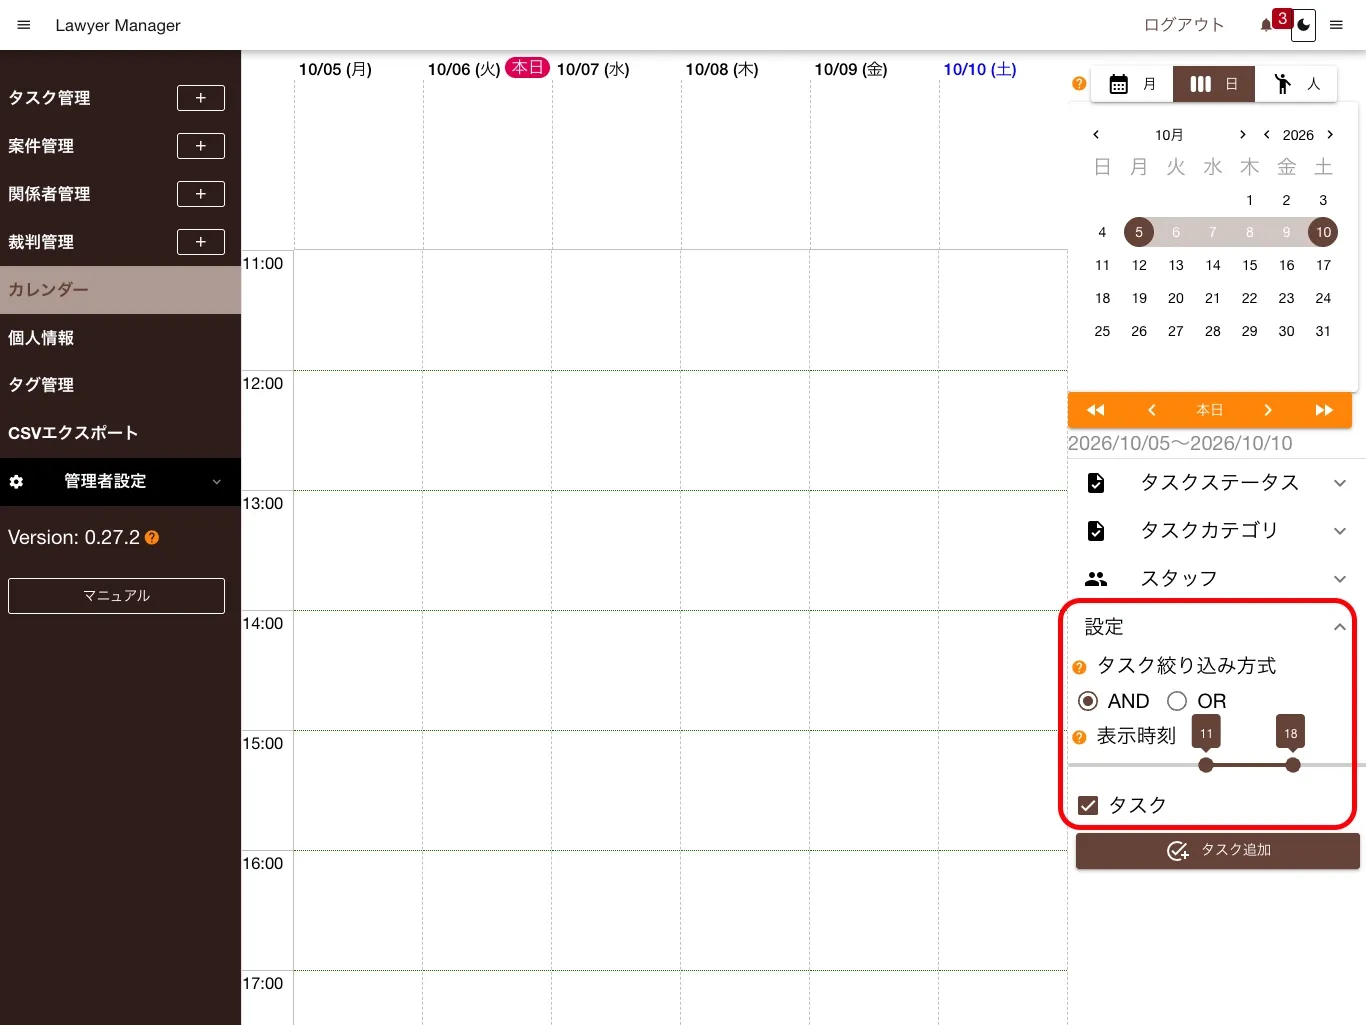This screenshot has height=1025, width=1366.
Task: Add new item next to 案件管理
Action: (x=201, y=146)
